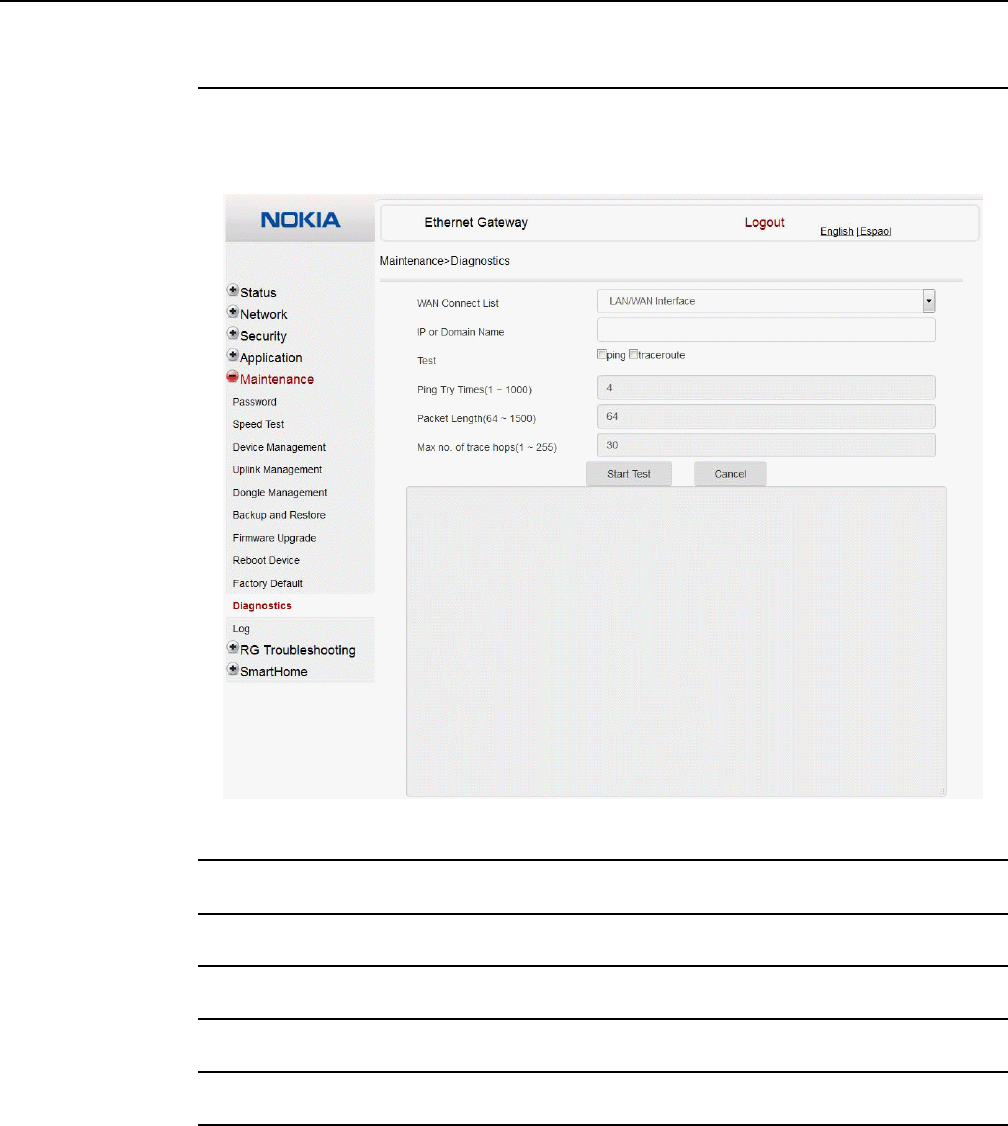Switch language to English
This screenshot has height=1126, width=1008.
pyautogui.click(x=837, y=231)
